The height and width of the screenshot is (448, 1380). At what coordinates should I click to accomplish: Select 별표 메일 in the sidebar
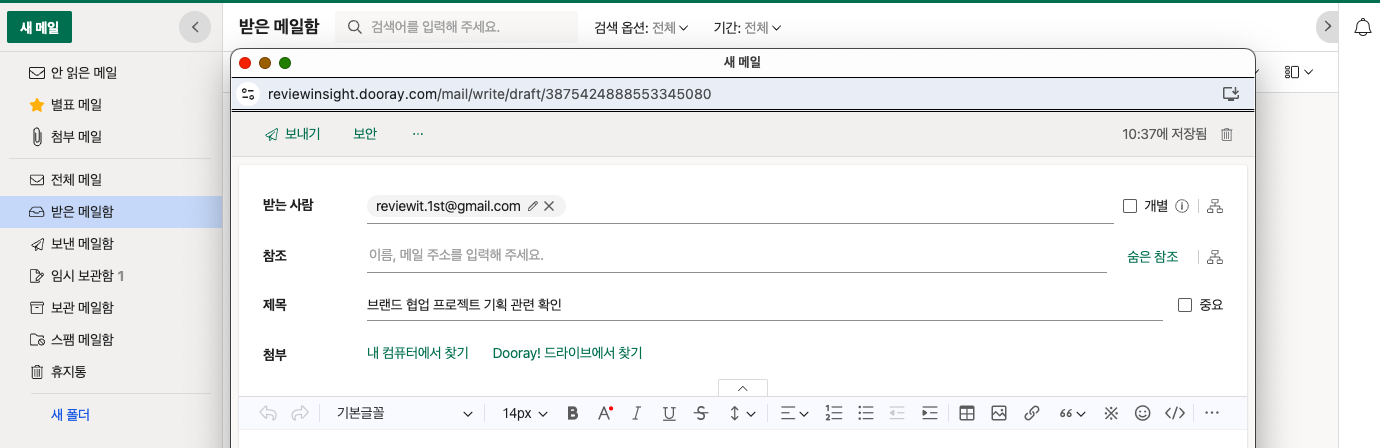76,105
